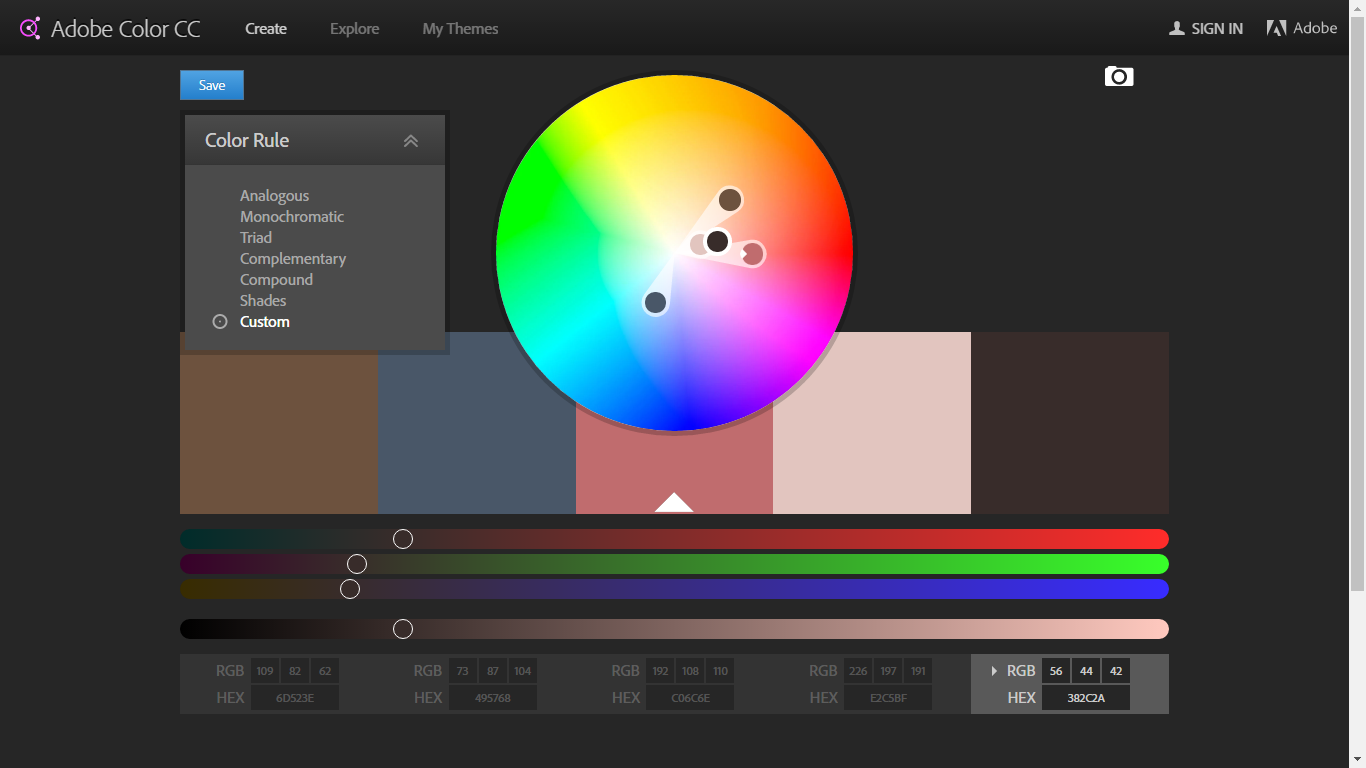Click the green channel slider handle
The image size is (1366, 768).
click(357, 564)
